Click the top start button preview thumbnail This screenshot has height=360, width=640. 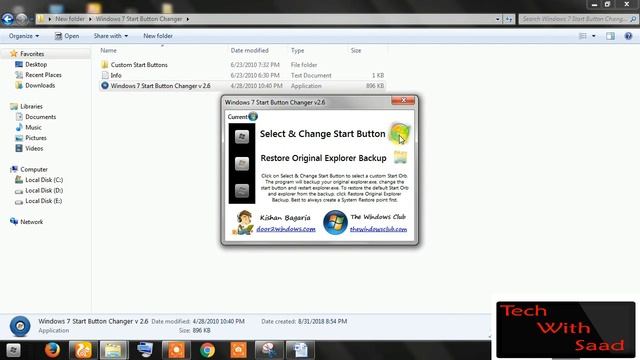pyautogui.click(x=242, y=137)
